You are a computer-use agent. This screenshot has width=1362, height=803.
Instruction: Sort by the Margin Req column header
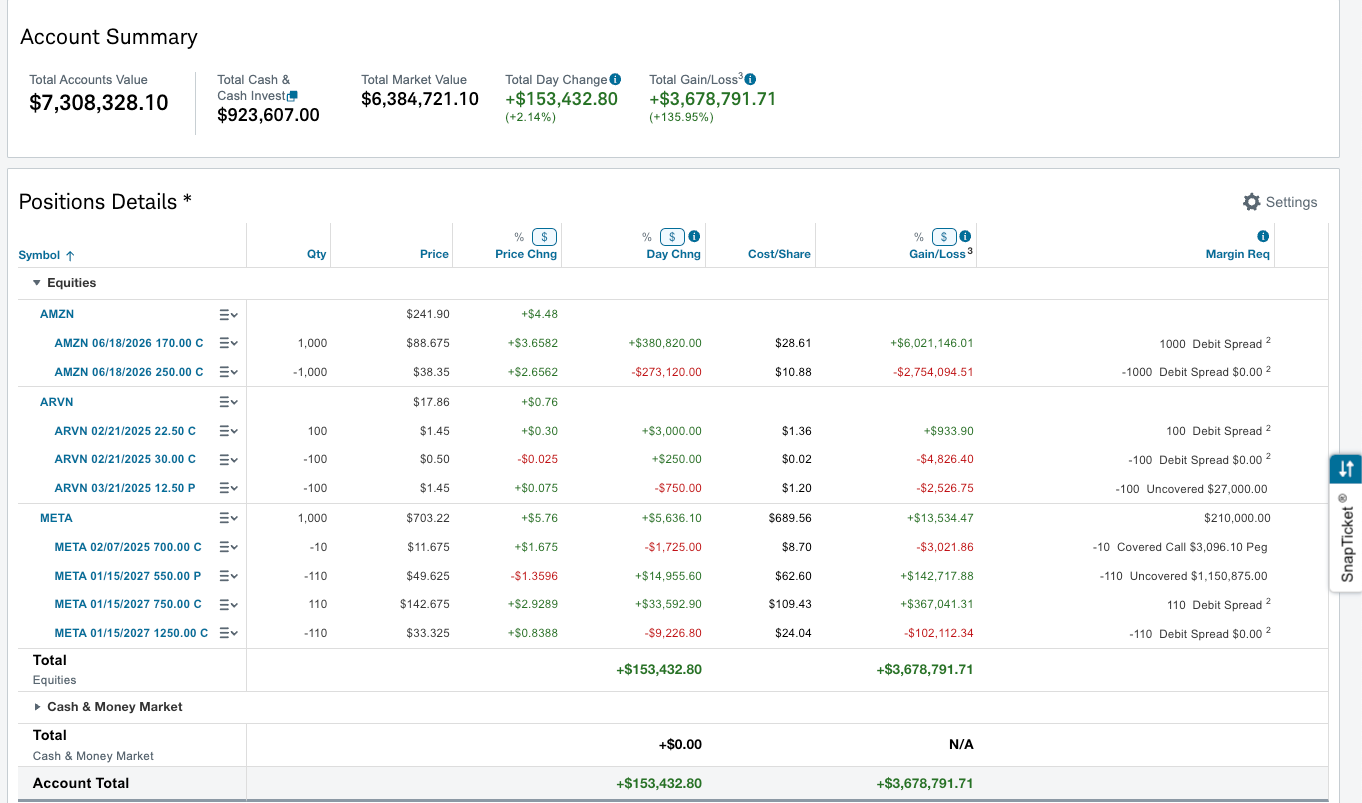(1237, 254)
